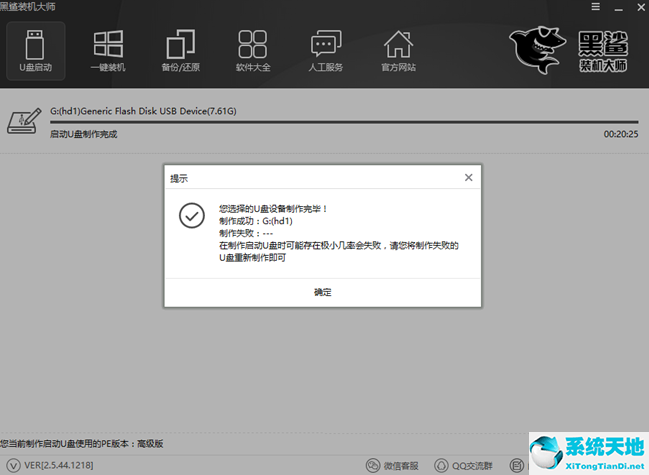Click the 制作成功：G:(hd1) line
The height and width of the screenshot is (475, 649).
tap(256, 221)
